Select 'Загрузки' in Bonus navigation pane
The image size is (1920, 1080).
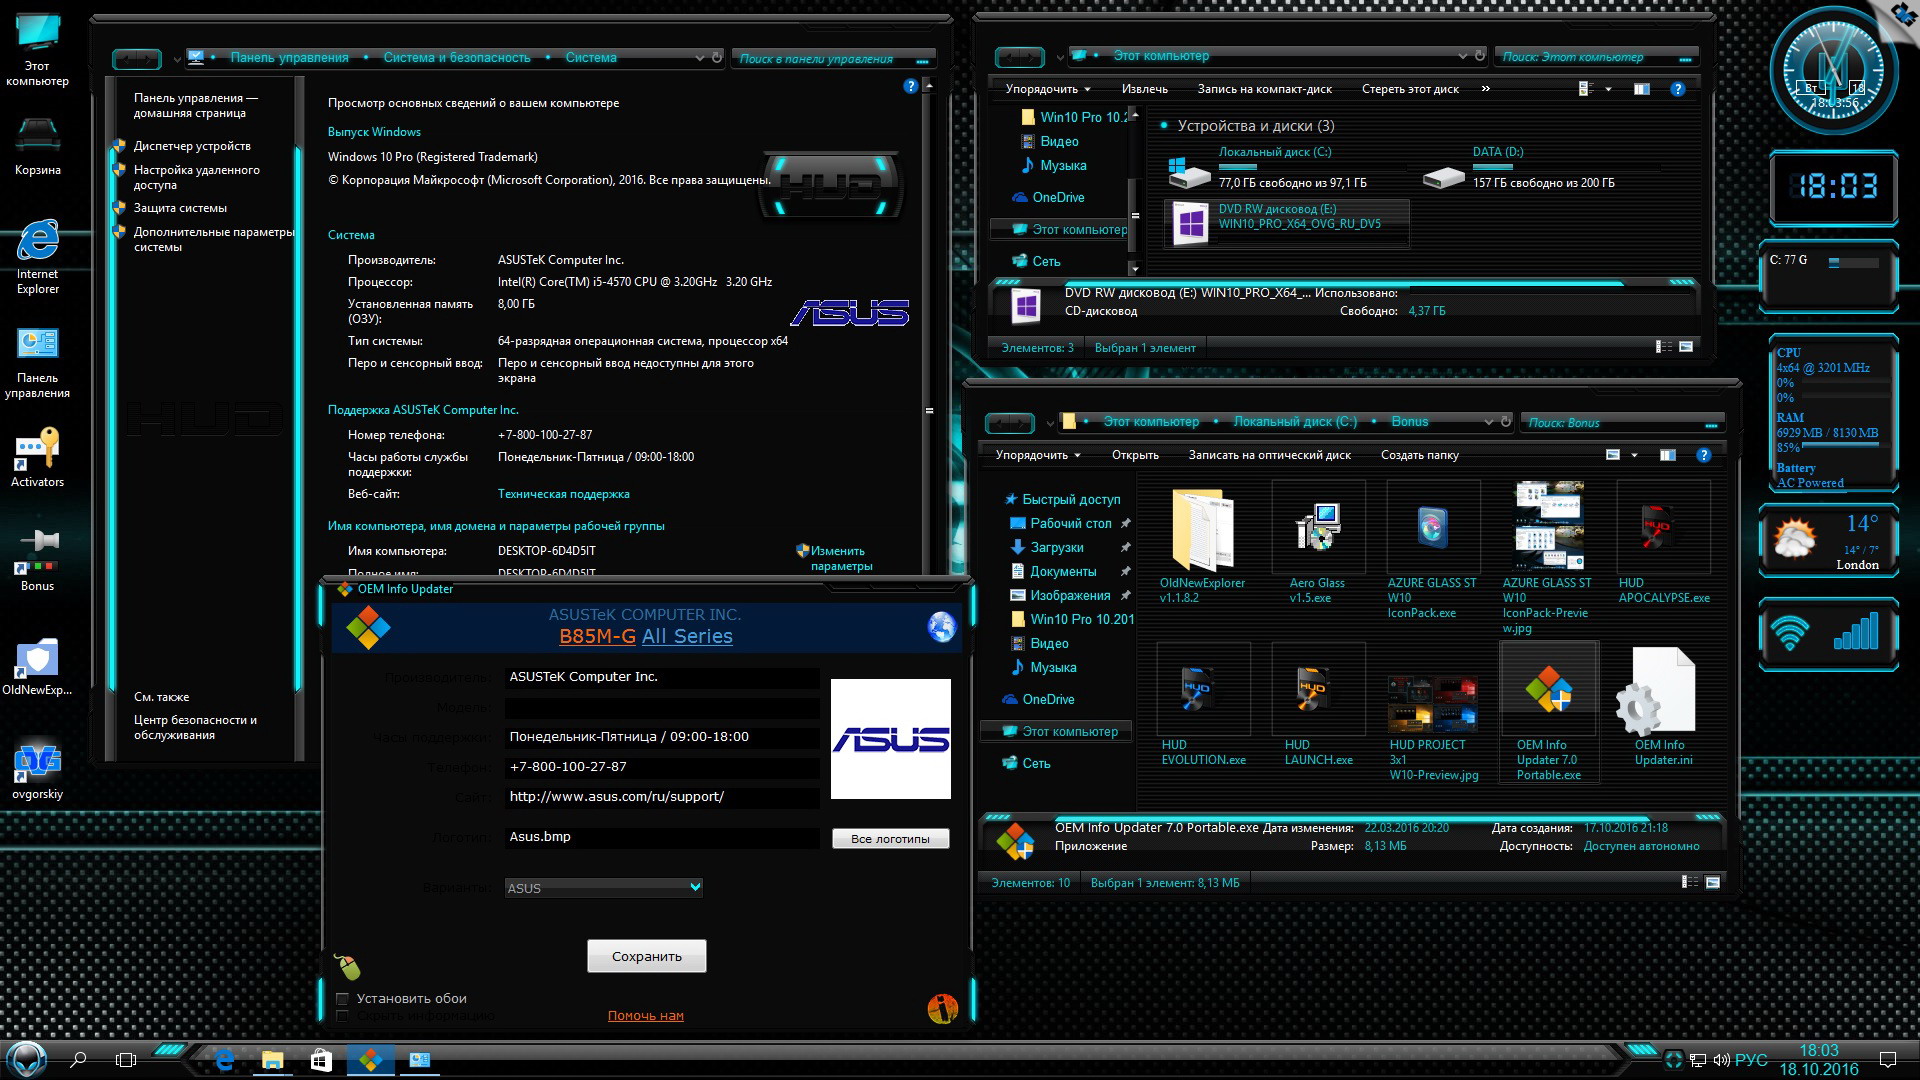click(1057, 547)
